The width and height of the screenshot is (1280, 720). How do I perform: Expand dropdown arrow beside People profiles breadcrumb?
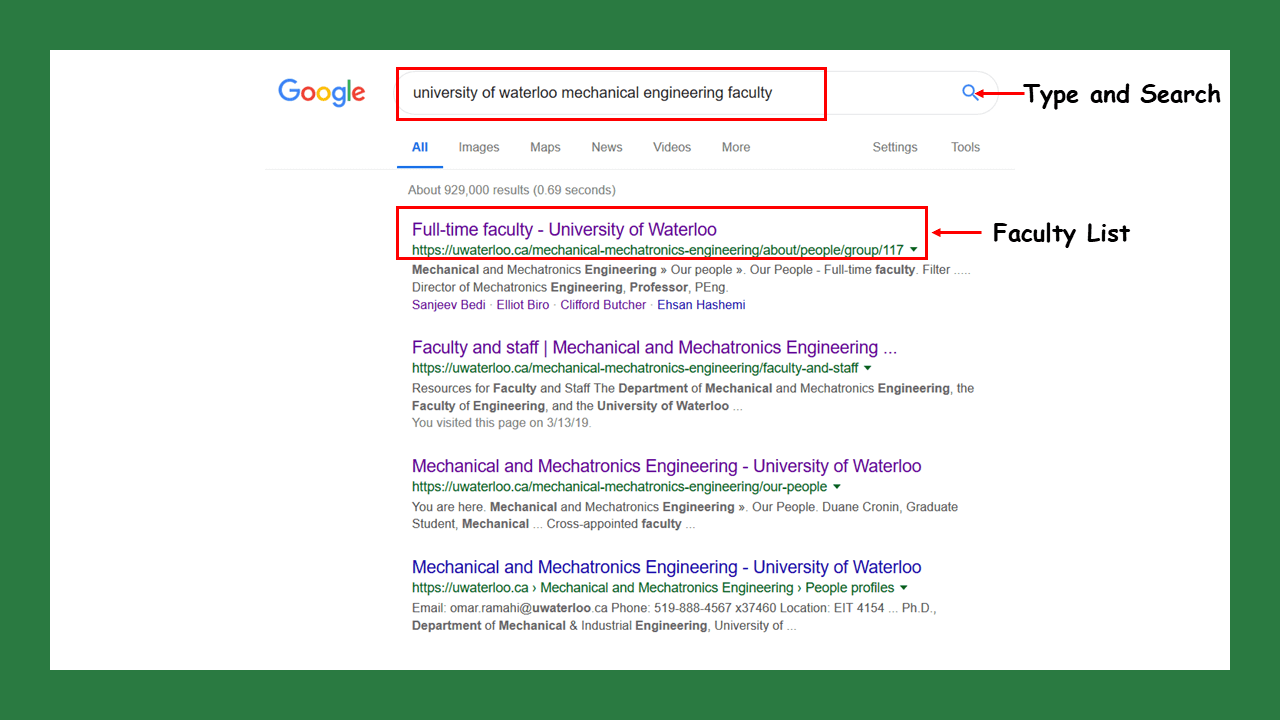coord(904,588)
